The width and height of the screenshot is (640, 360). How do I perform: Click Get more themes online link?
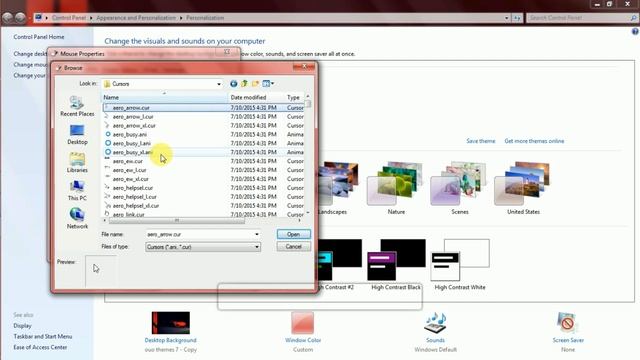click(534, 141)
